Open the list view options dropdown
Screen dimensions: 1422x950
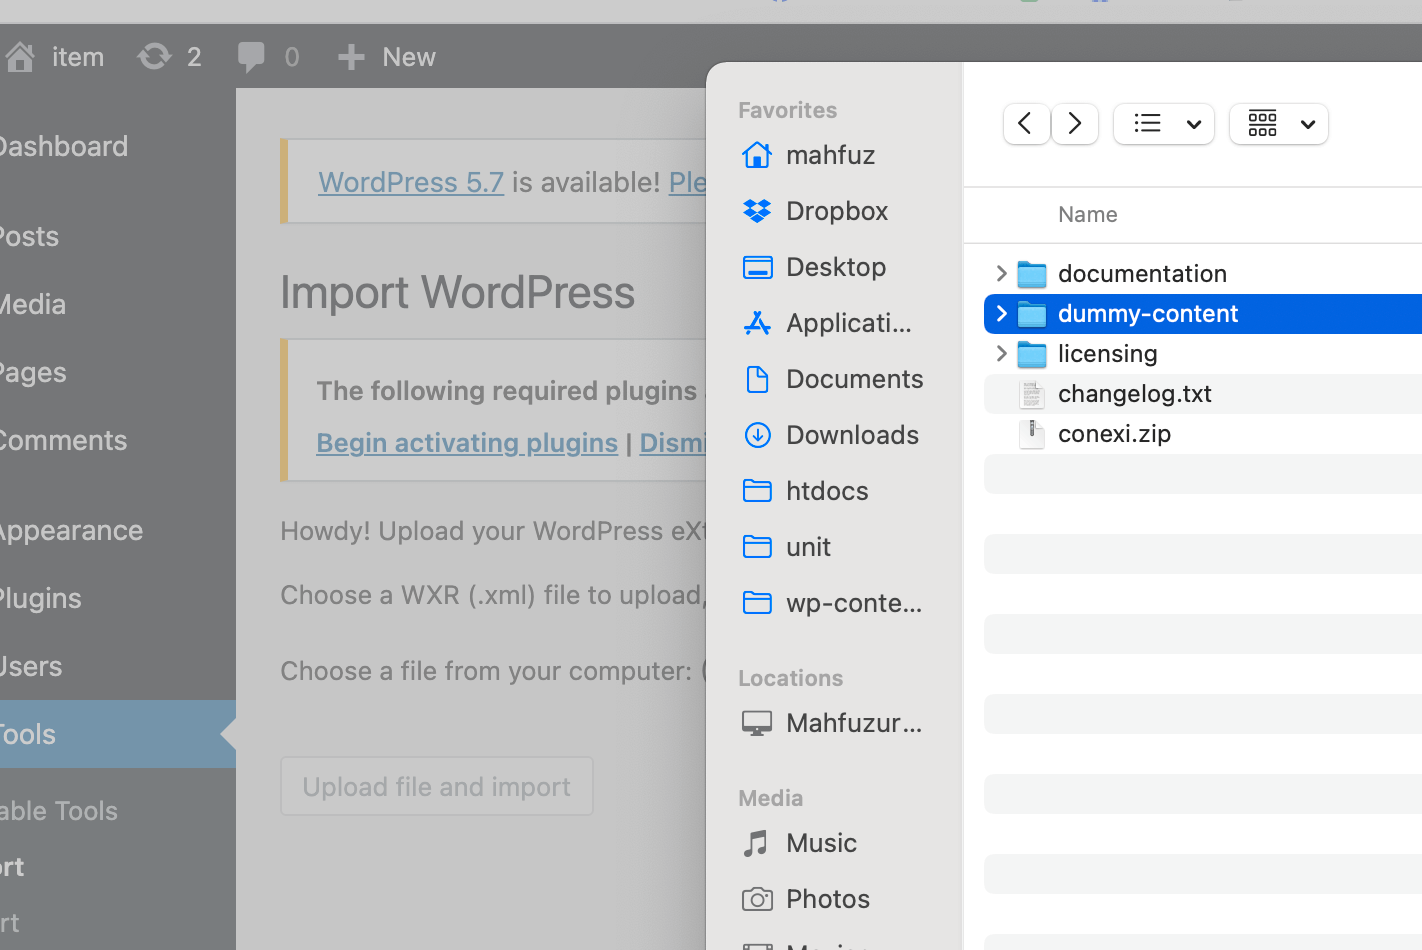[x=1164, y=124]
